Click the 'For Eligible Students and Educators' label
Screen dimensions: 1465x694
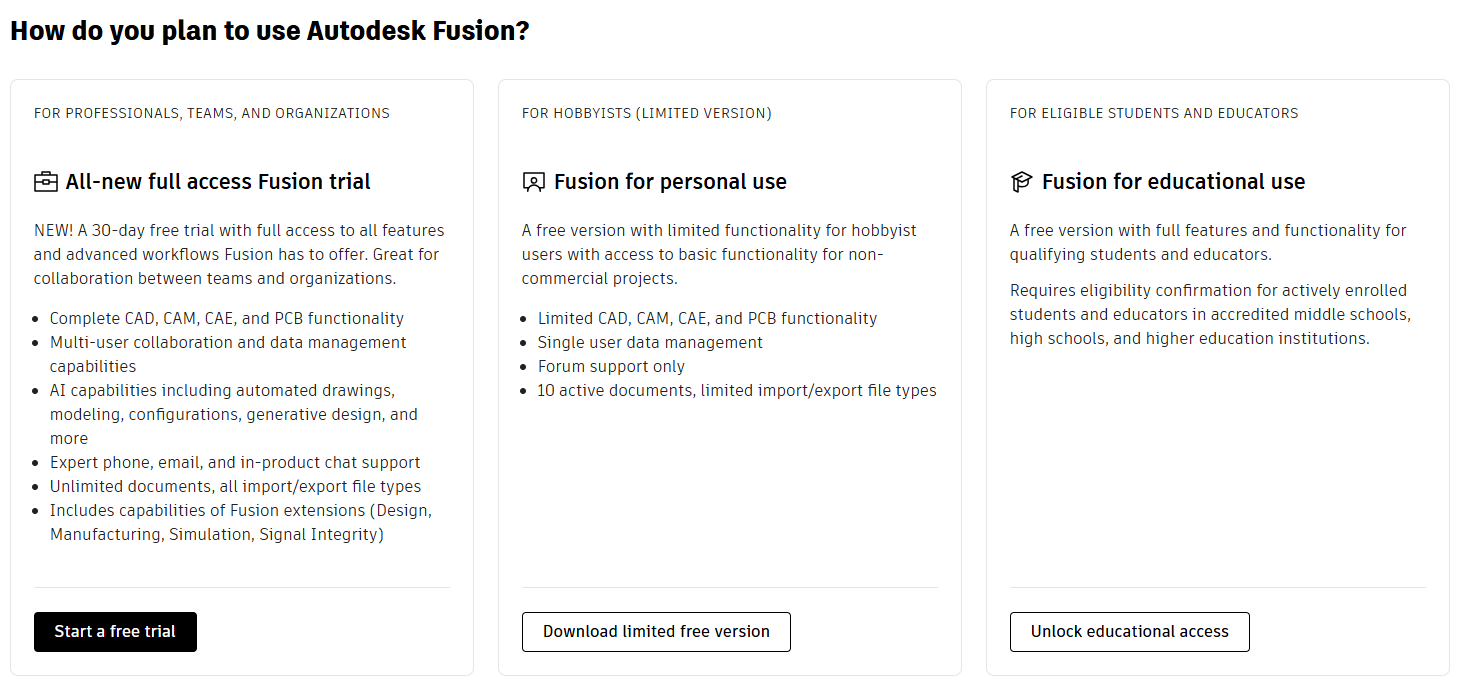tap(1154, 113)
